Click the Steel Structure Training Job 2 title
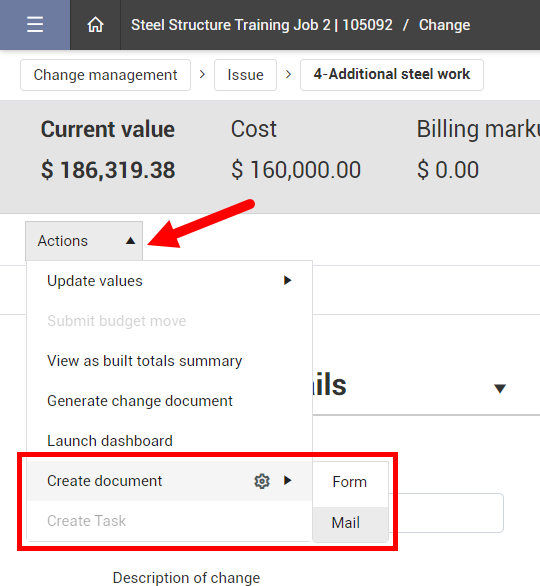Image resolution: width=540 pixels, height=586 pixels. tap(262, 25)
